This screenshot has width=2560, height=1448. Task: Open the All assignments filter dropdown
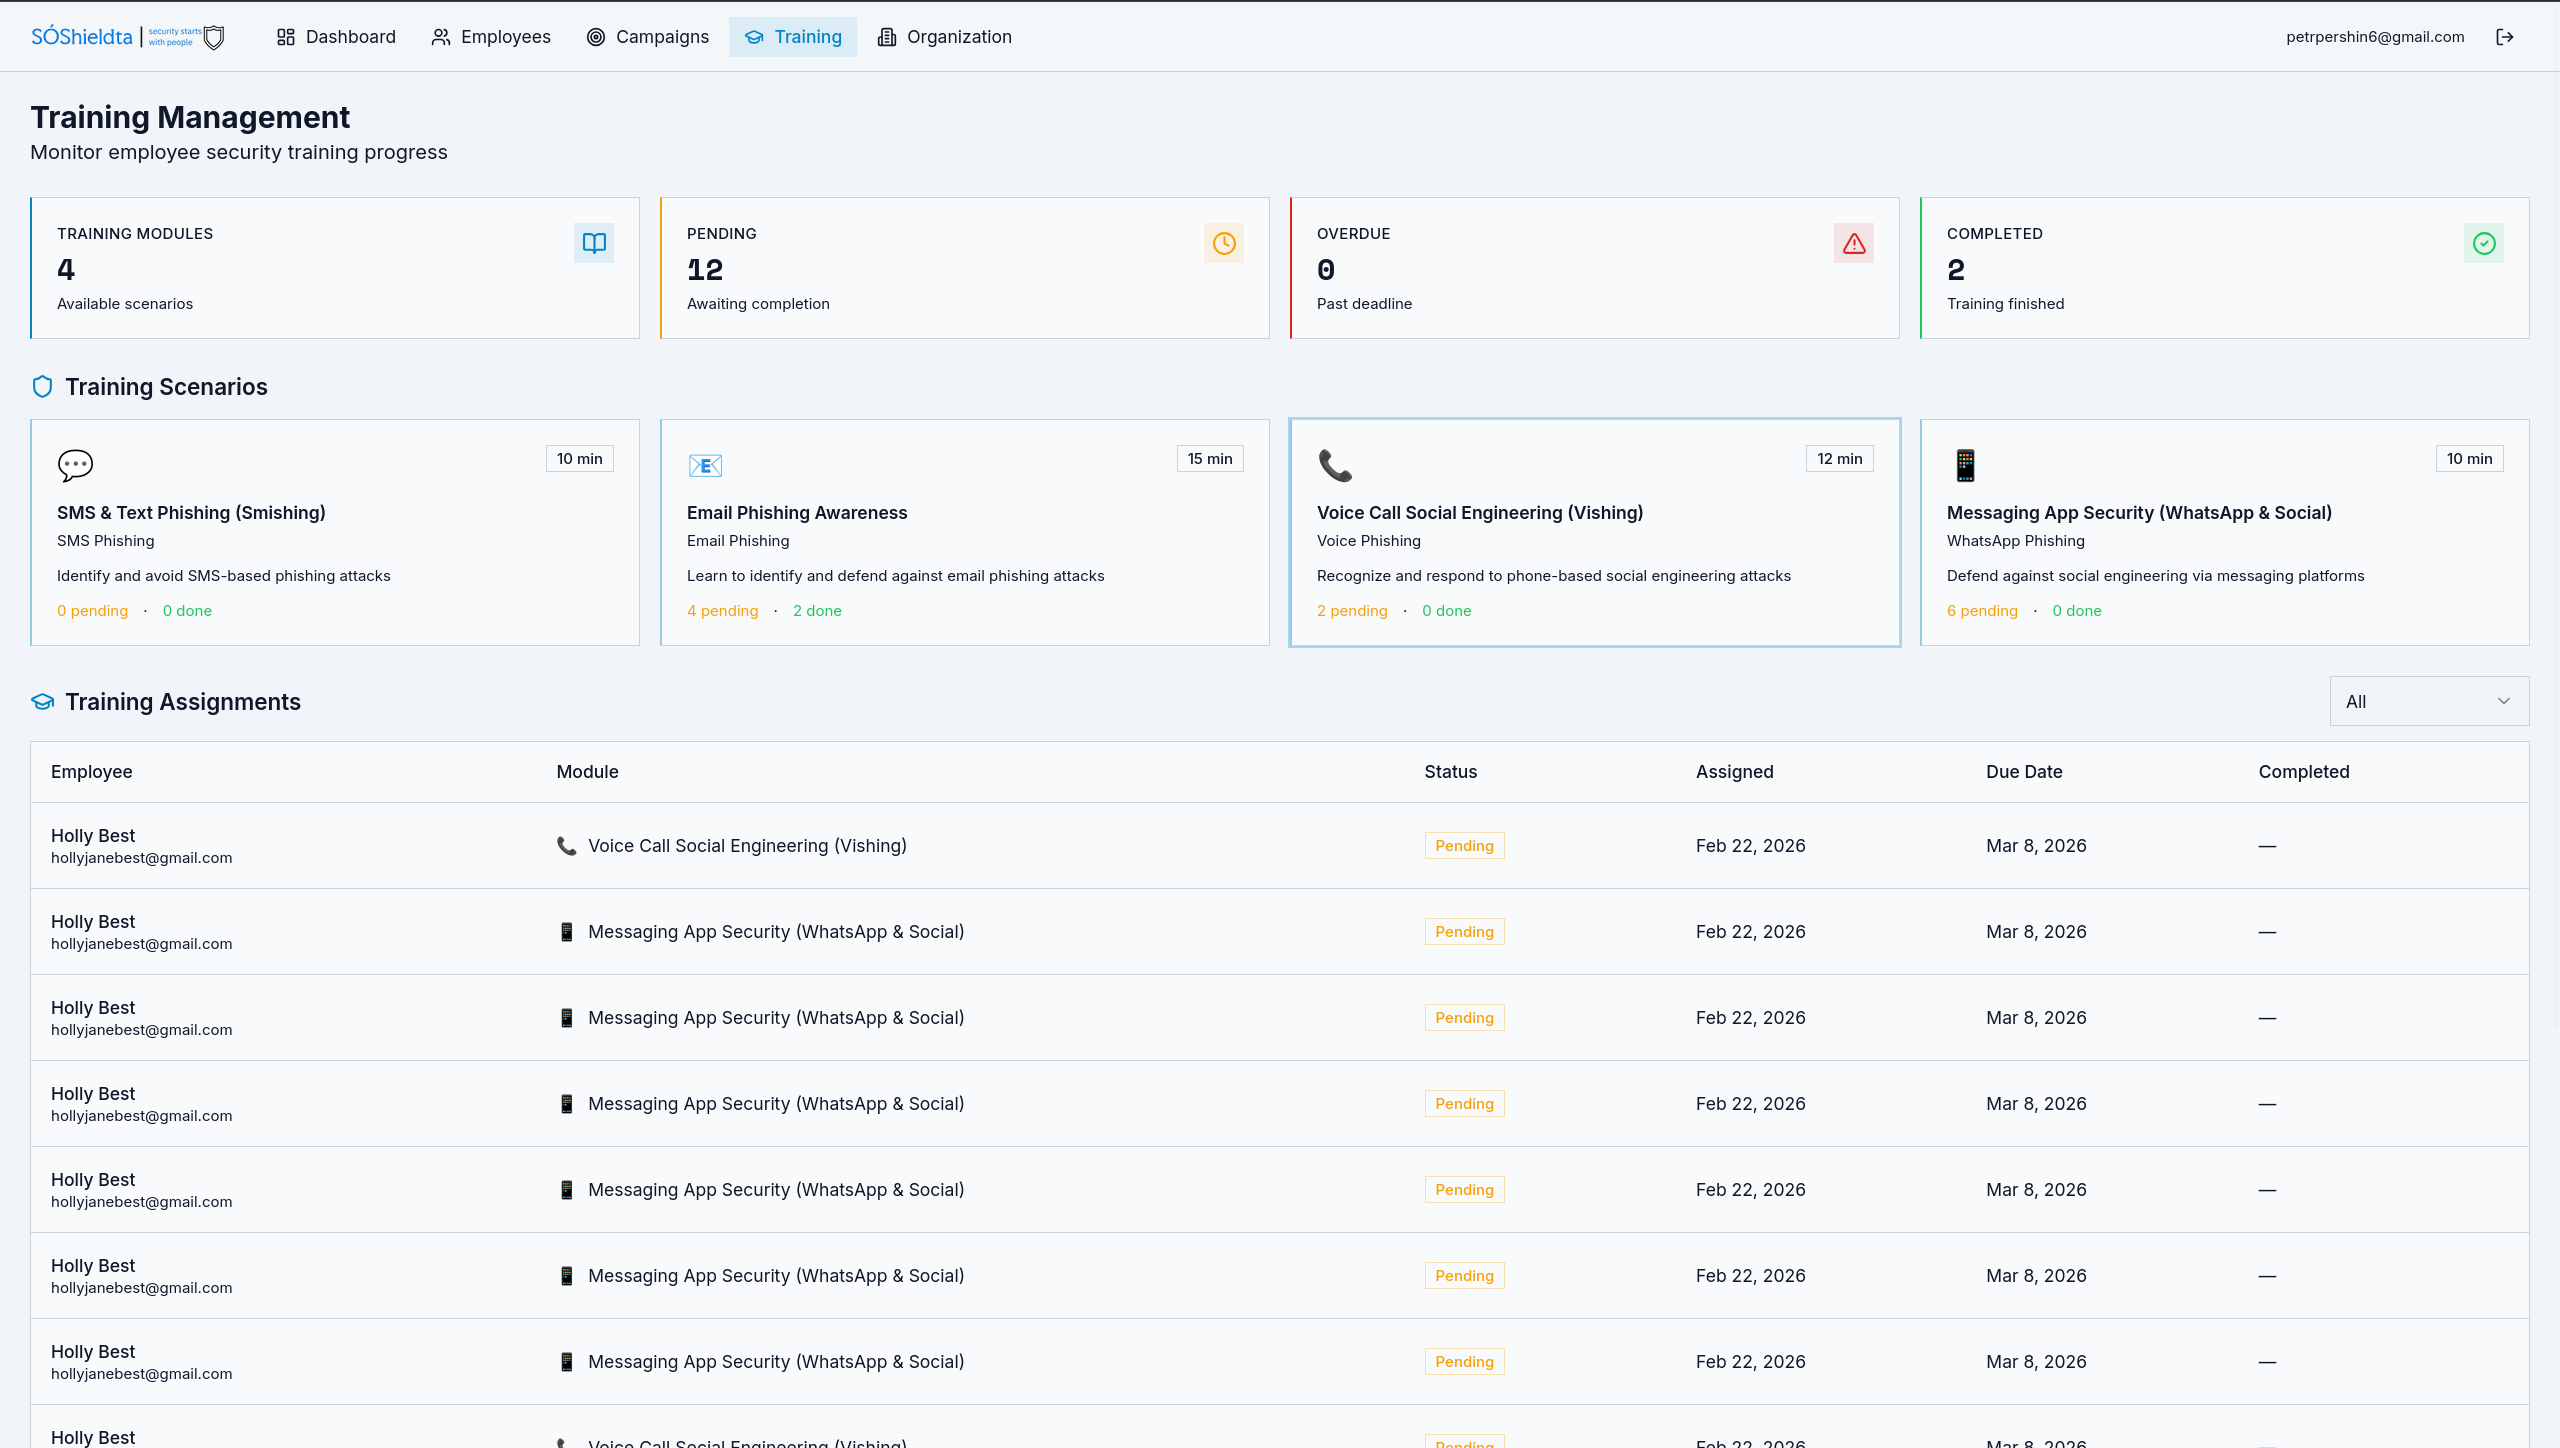coord(2428,701)
